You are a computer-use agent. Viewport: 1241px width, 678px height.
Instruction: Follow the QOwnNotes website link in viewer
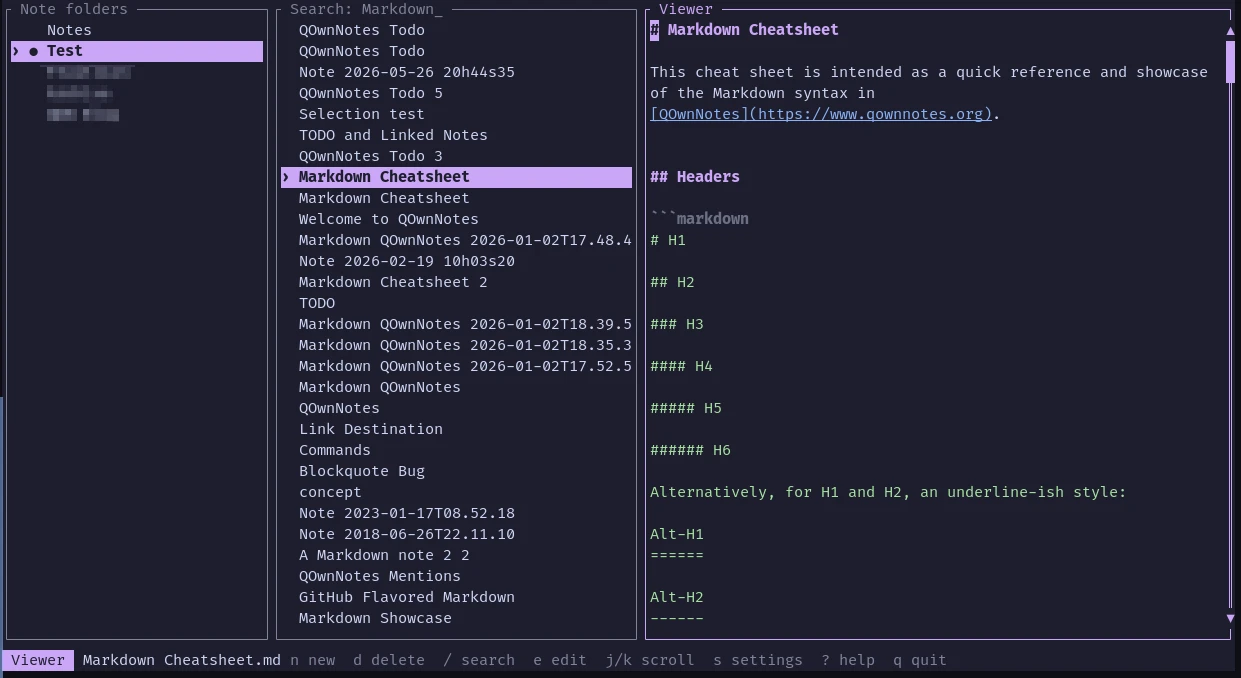pos(821,114)
